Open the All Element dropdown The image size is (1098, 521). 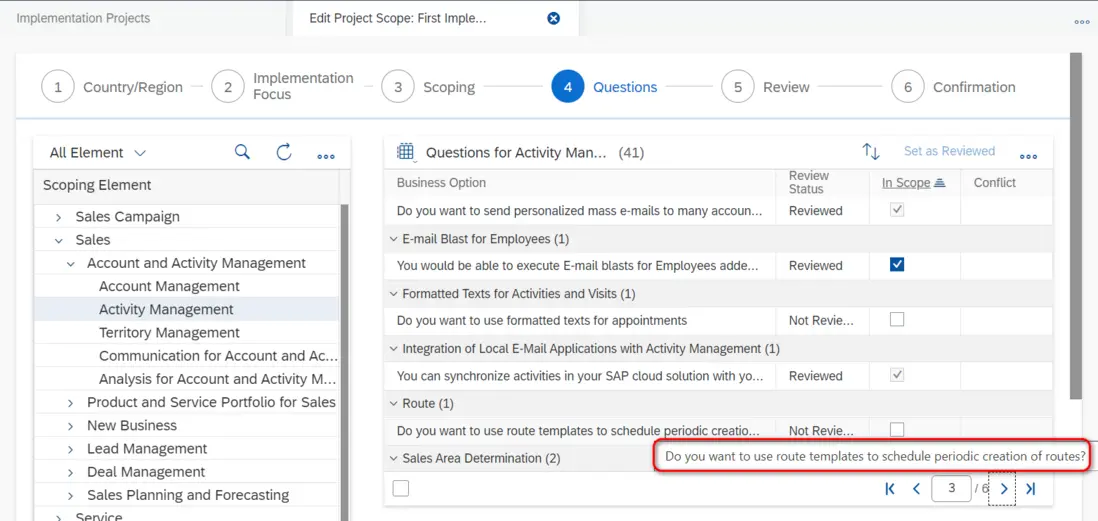click(x=97, y=152)
